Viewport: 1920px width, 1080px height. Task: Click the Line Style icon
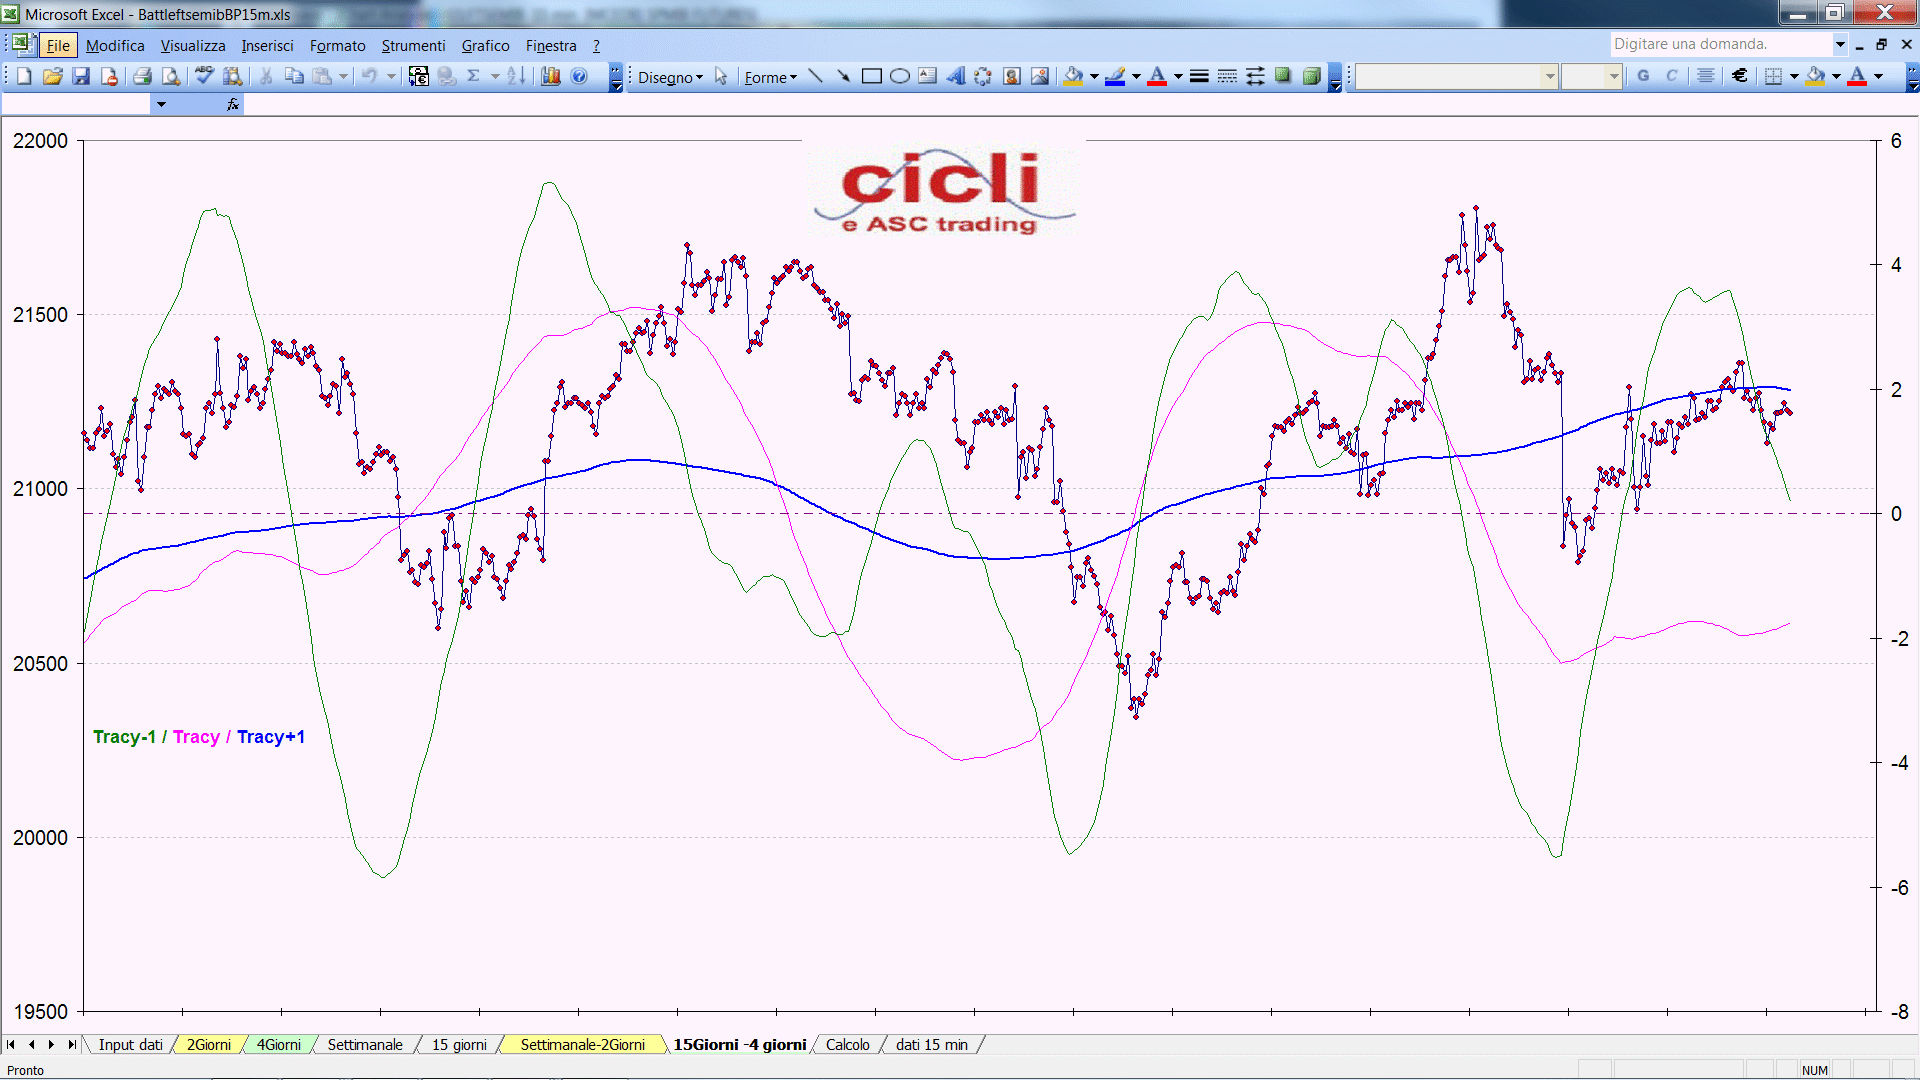(1199, 76)
